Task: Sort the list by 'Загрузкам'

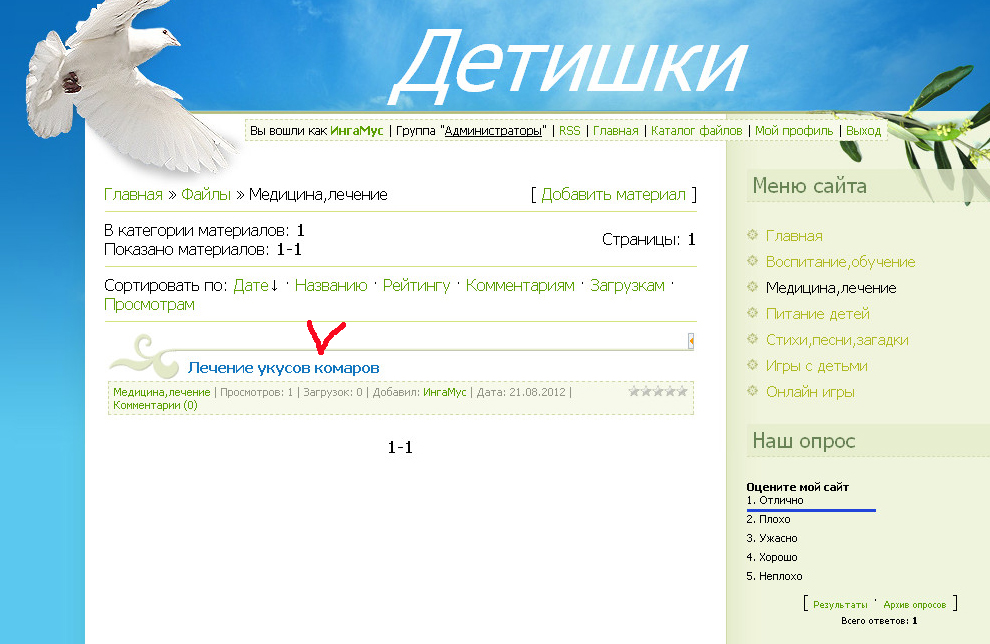Action: pyautogui.click(x=627, y=286)
